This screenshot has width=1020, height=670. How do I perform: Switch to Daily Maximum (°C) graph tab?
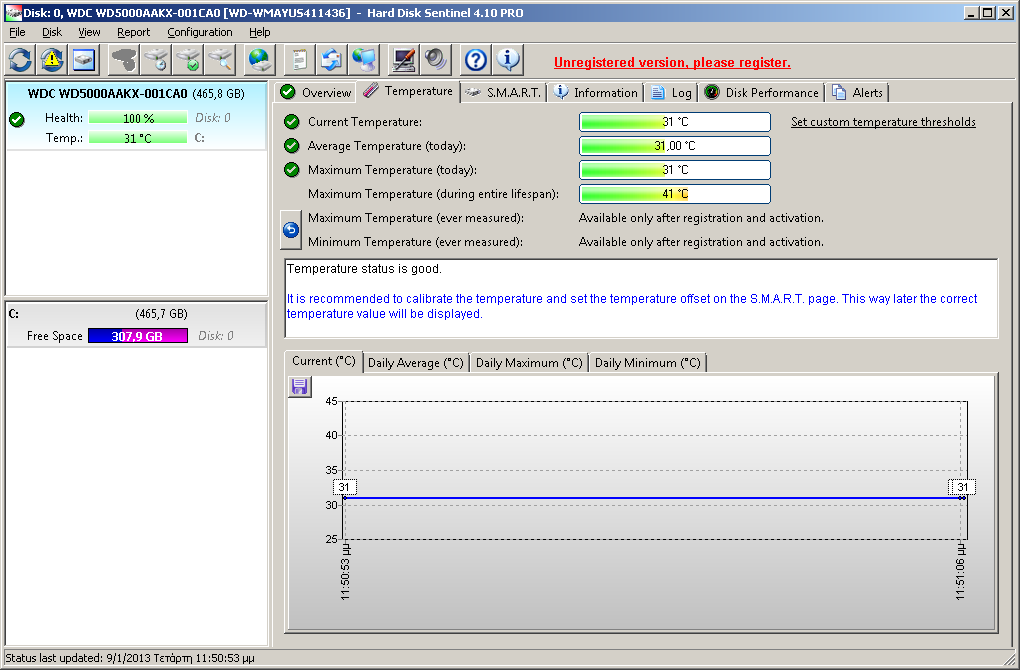(x=529, y=363)
